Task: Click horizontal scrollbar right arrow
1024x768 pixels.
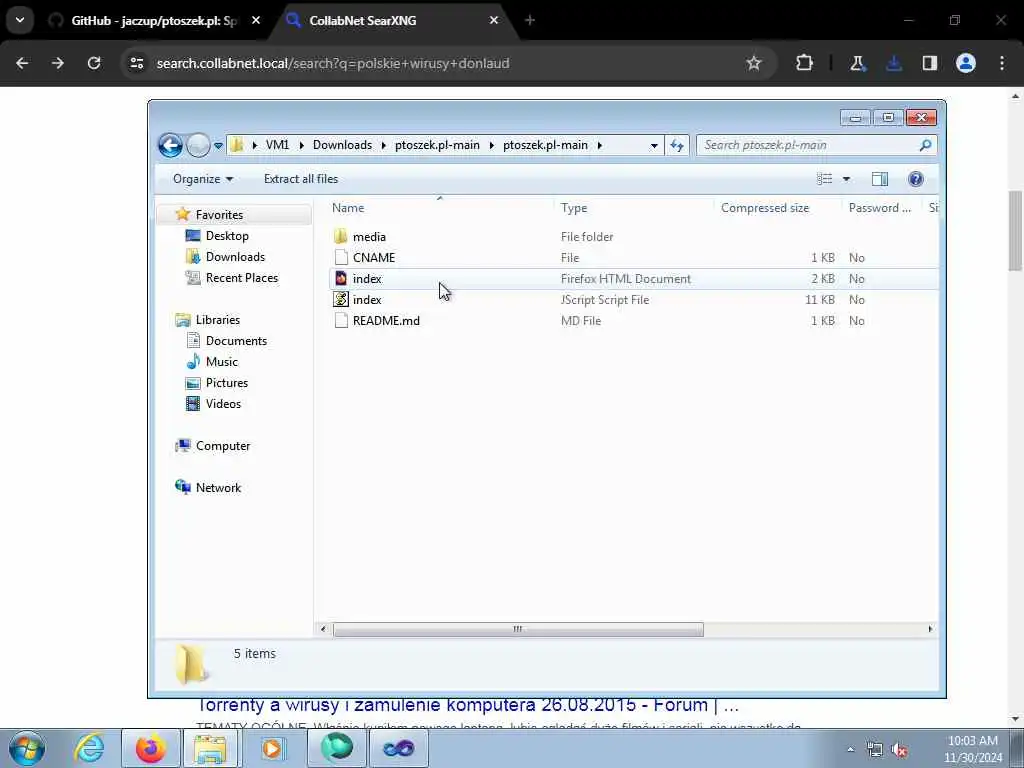Action: pyautogui.click(x=930, y=629)
